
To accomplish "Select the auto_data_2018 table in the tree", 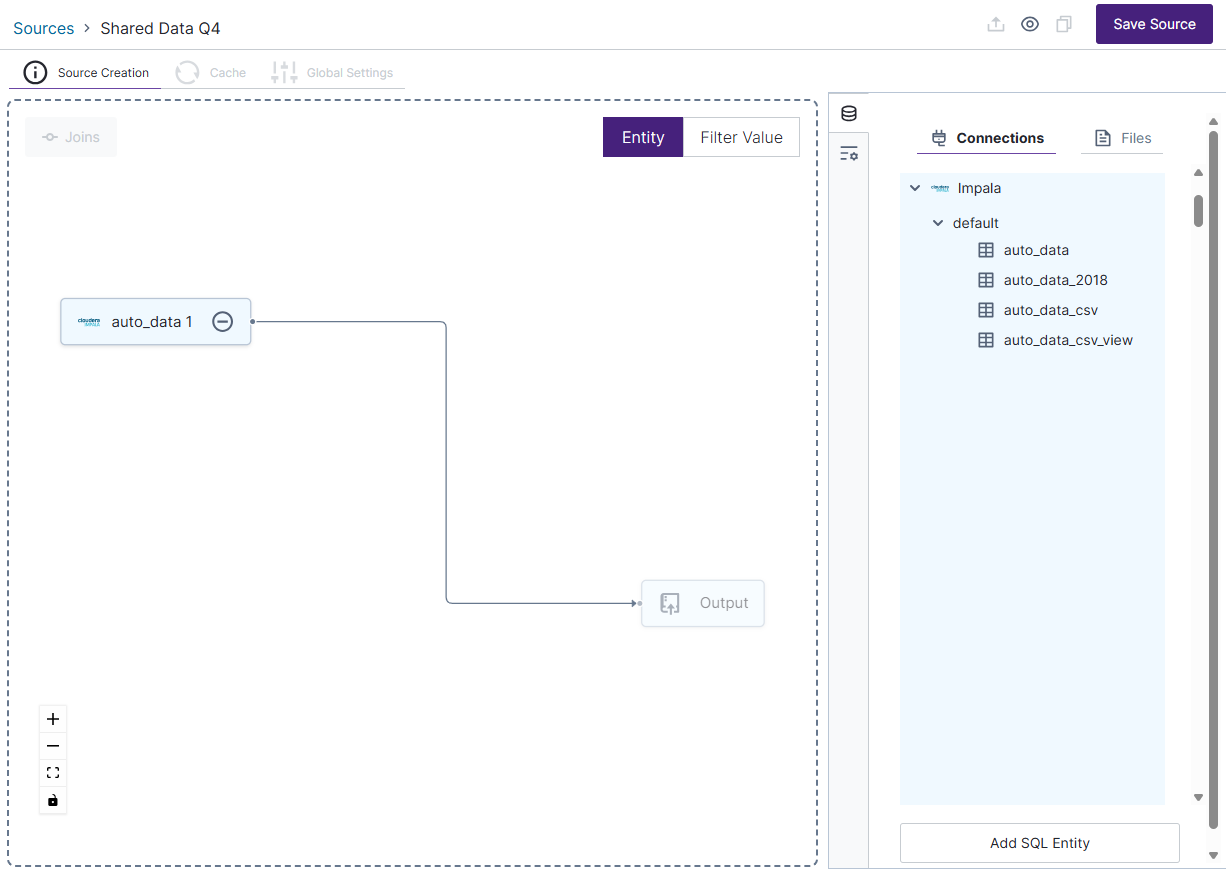I will coord(1055,280).
